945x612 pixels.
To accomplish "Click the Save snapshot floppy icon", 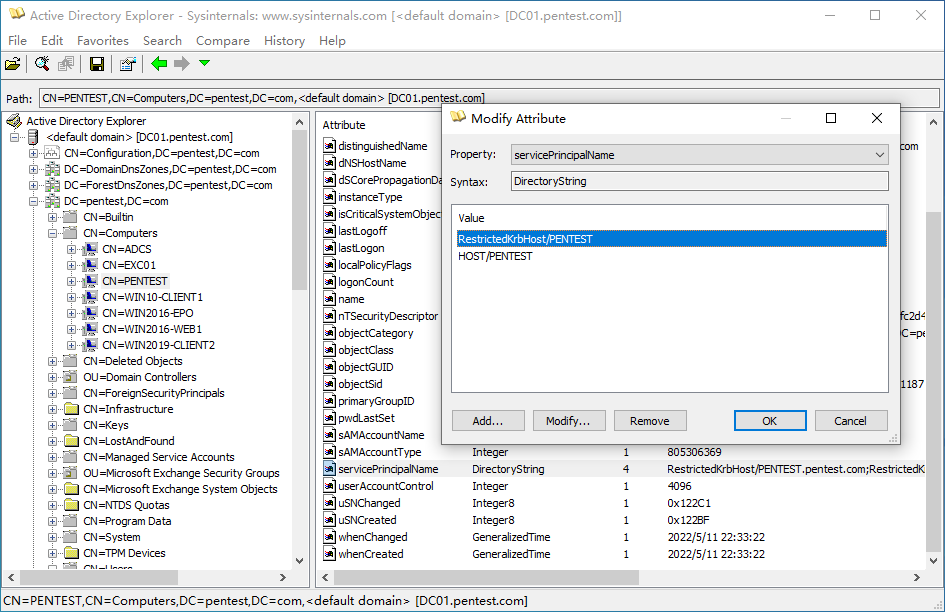I will click(x=97, y=64).
